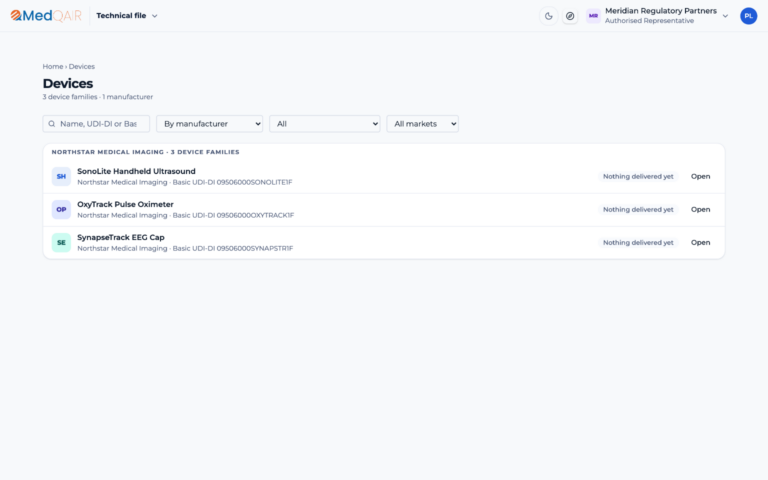768x480 pixels.
Task: Click OxyTrack's Nothing delivered yet badge
Action: tap(638, 210)
